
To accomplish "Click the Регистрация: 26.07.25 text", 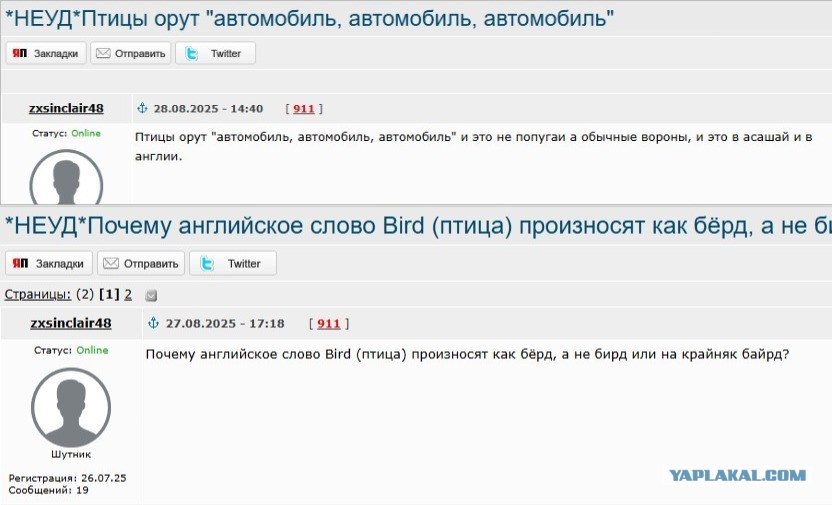I will pos(67,478).
